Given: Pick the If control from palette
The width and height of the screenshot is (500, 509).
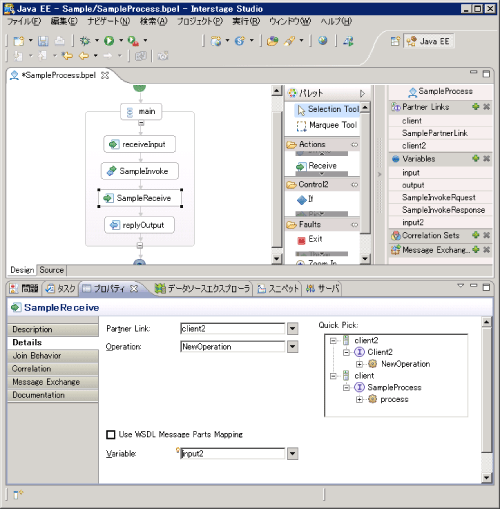Looking at the screenshot, I should point(305,199).
